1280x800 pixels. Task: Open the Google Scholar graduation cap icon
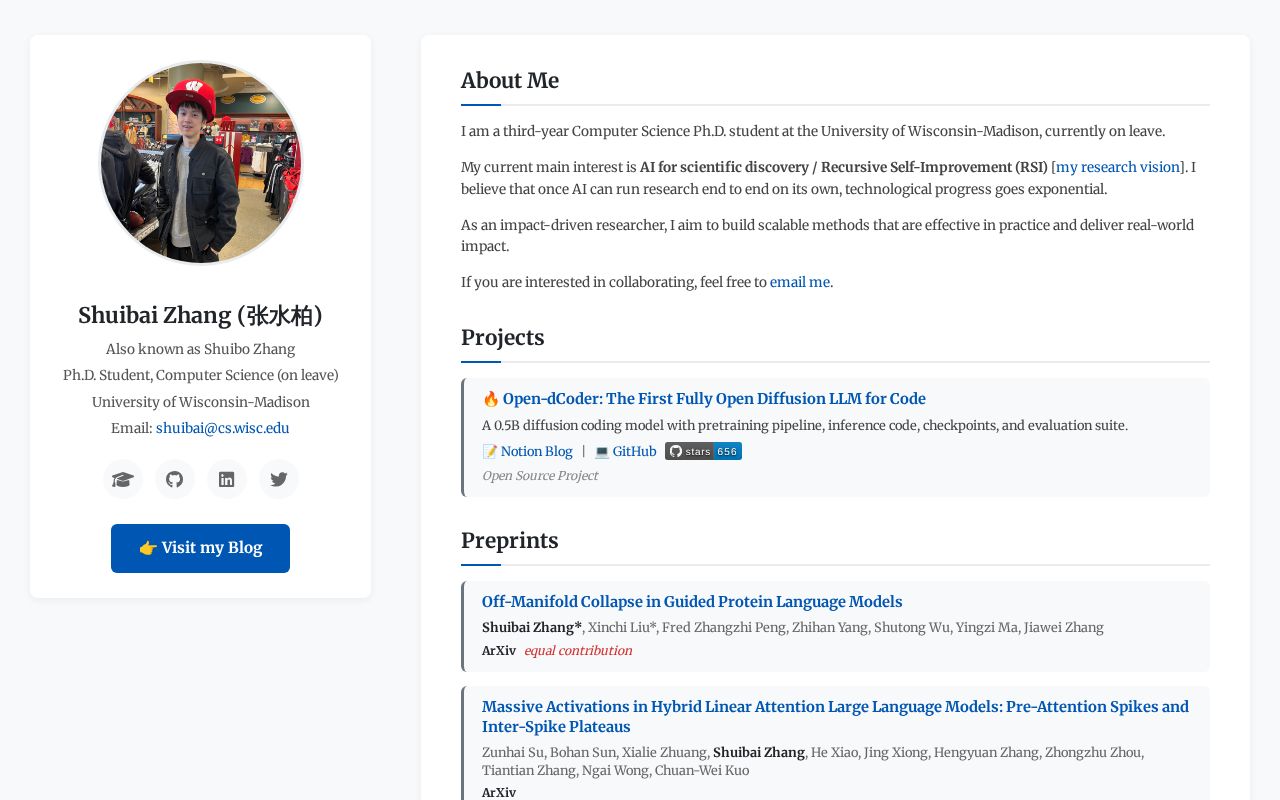coord(123,479)
